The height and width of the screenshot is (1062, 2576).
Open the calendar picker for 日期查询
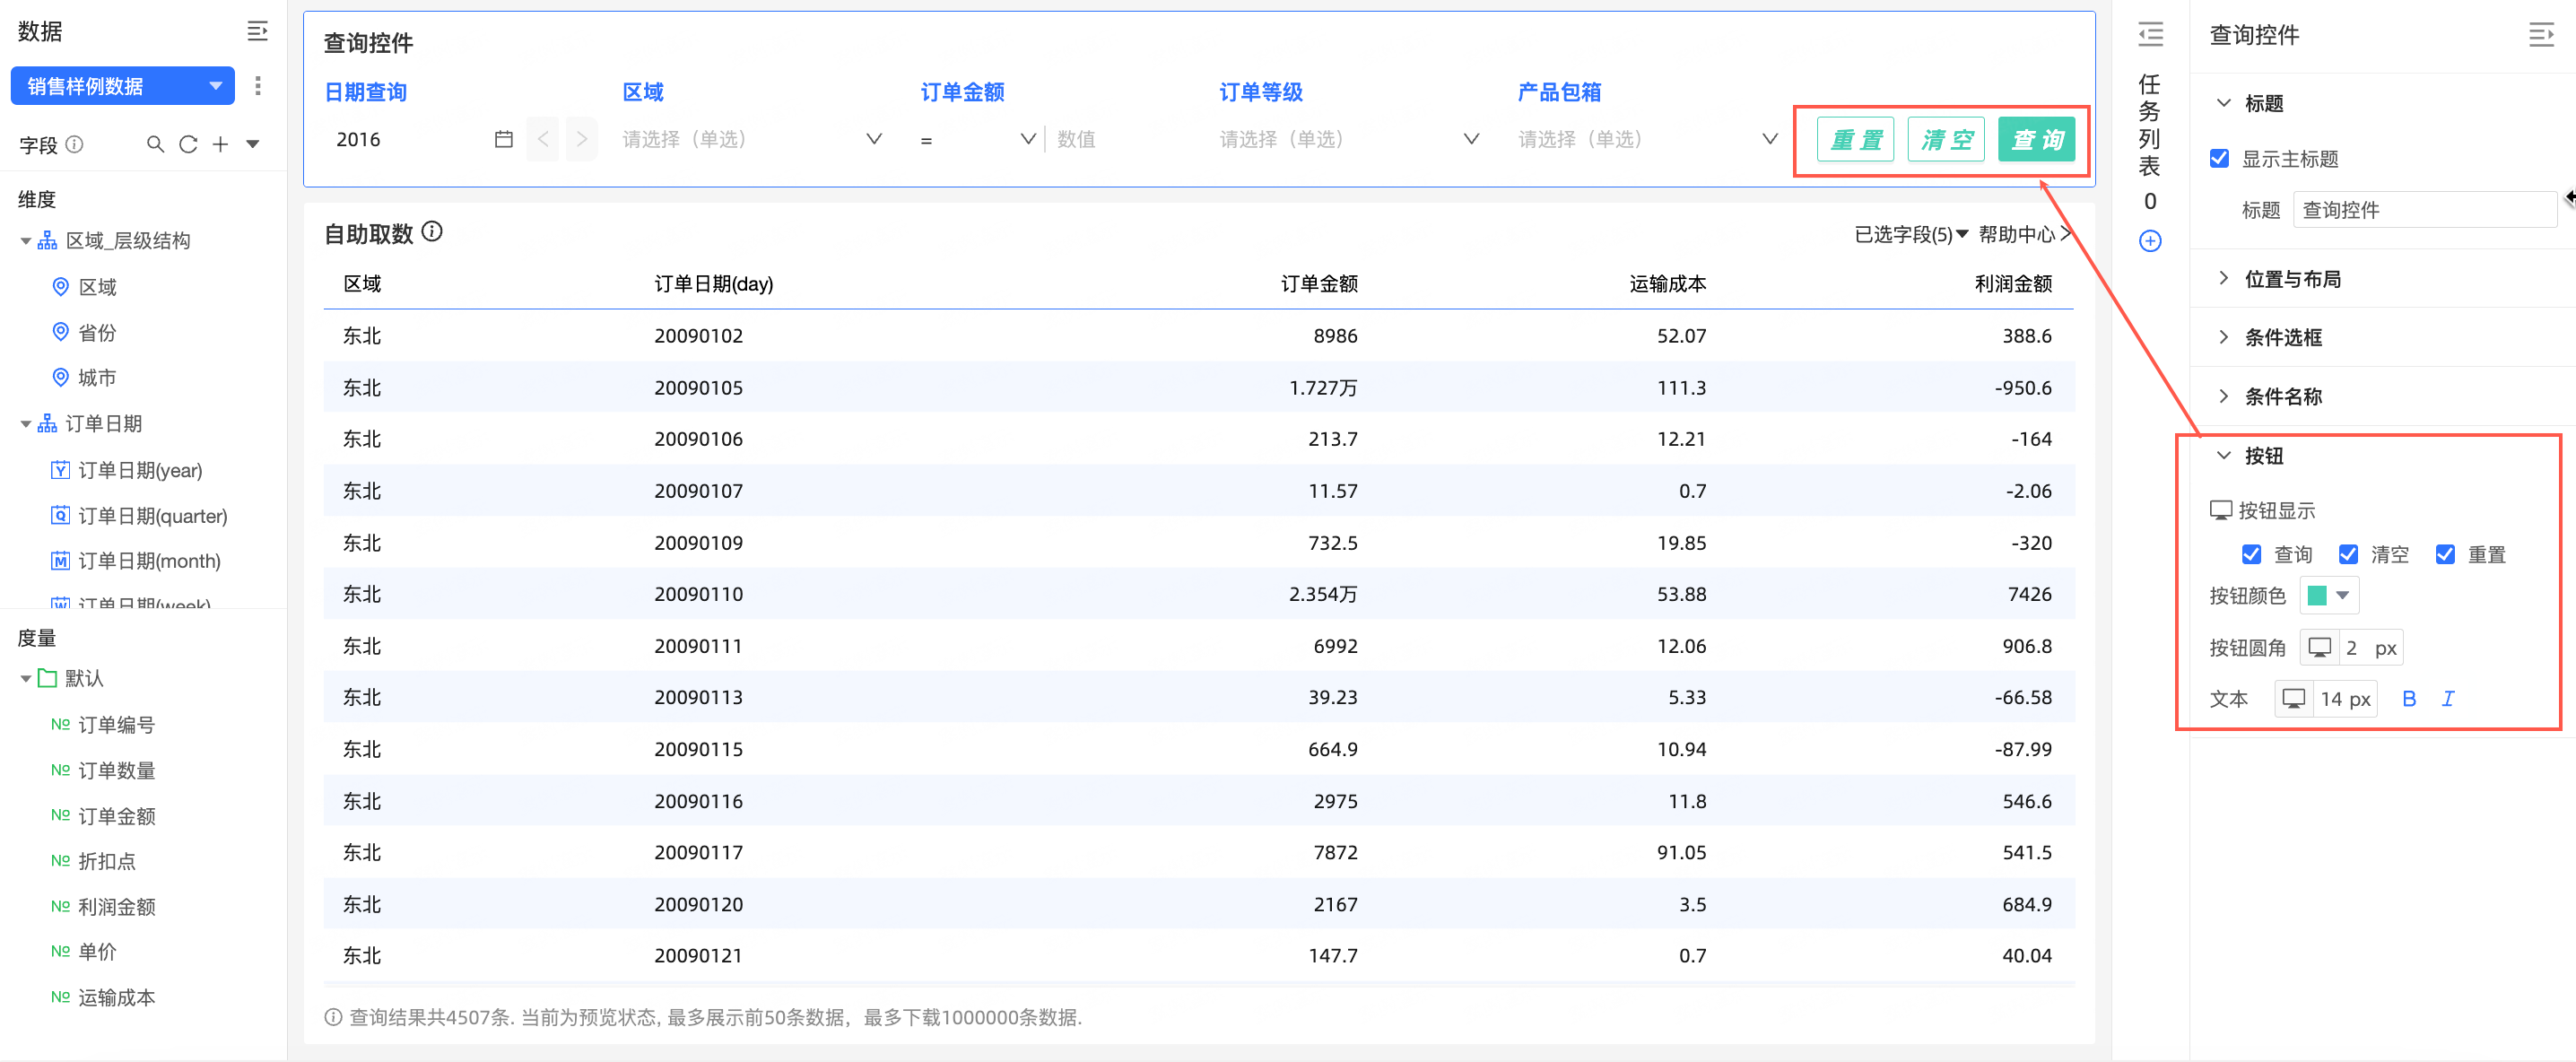click(503, 139)
